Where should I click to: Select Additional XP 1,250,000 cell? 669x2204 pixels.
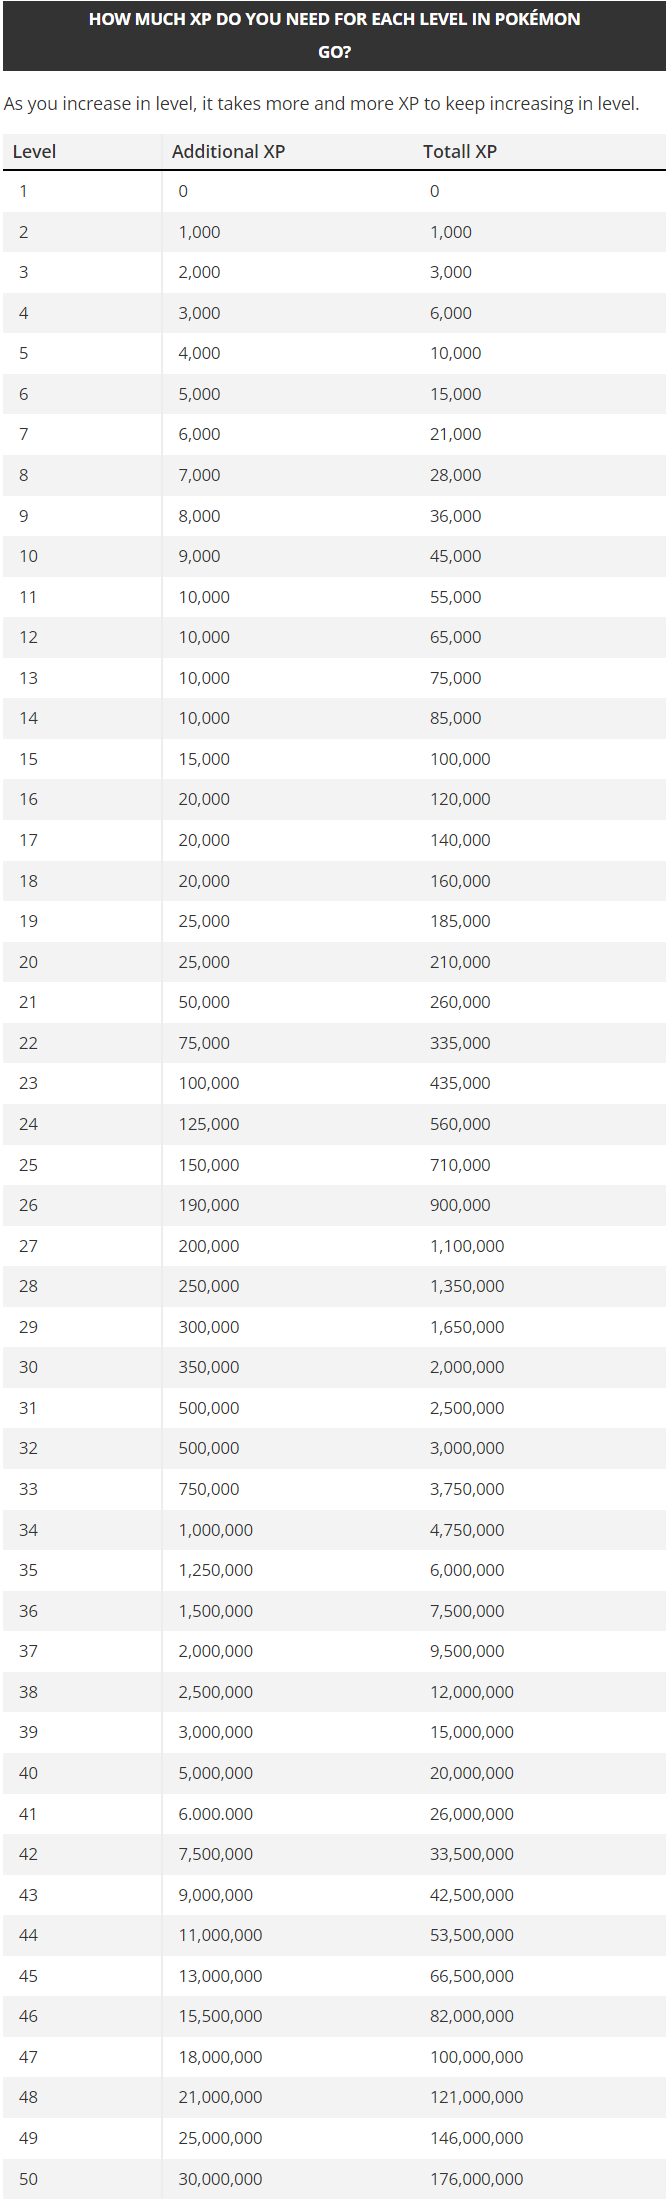tap(215, 1570)
